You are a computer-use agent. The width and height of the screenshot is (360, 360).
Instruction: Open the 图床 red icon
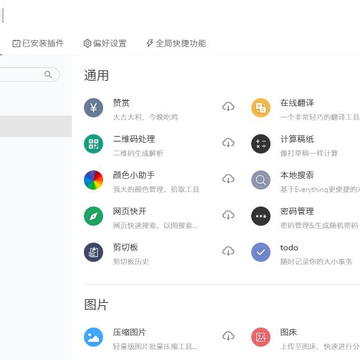point(261,337)
